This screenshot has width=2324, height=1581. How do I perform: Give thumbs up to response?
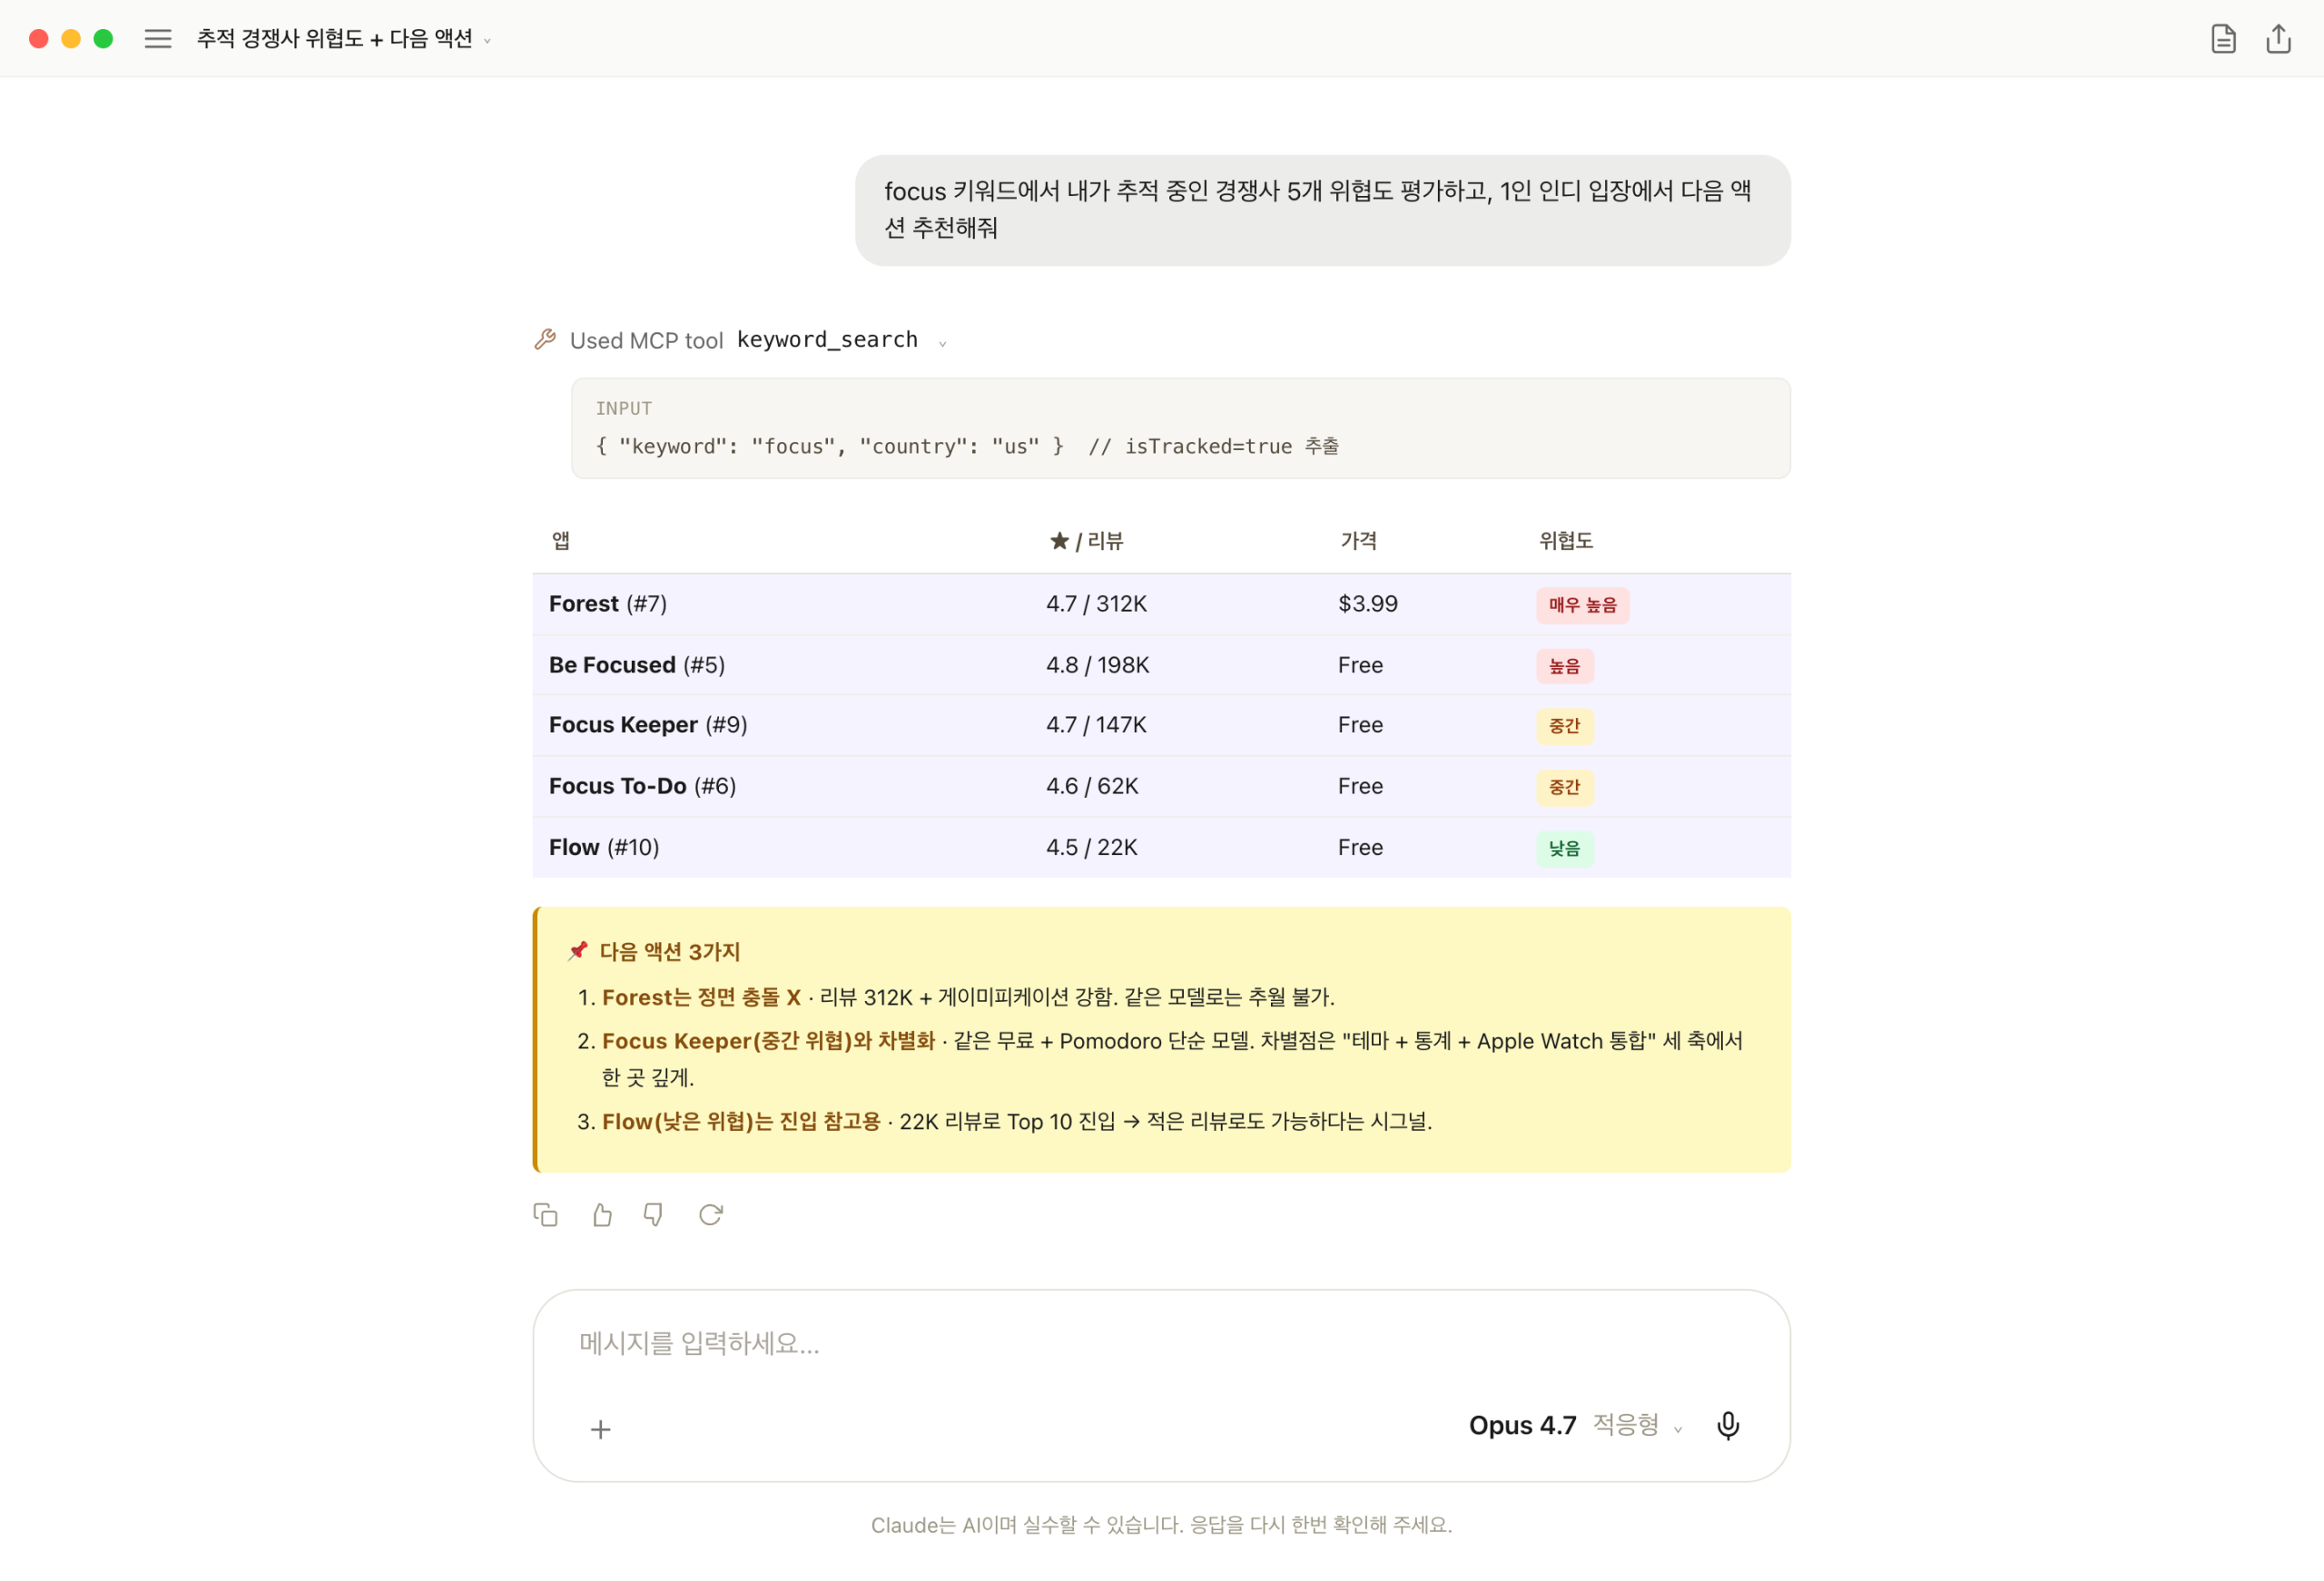(602, 1214)
